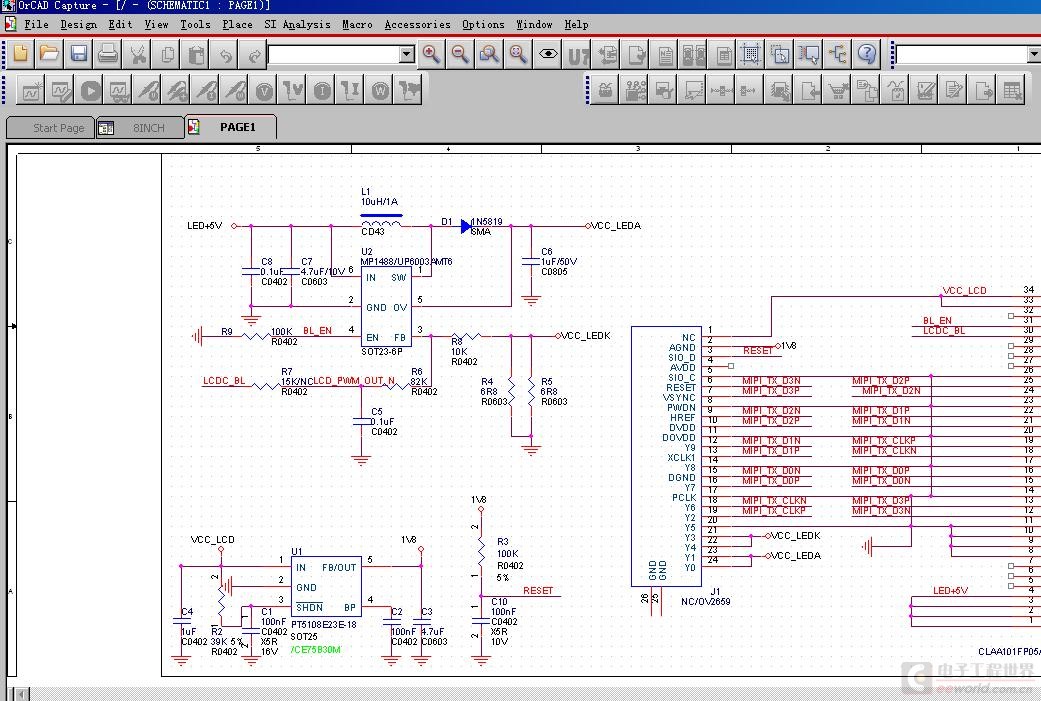
Task: Create a new simulation profile
Action: [x=32, y=90]
